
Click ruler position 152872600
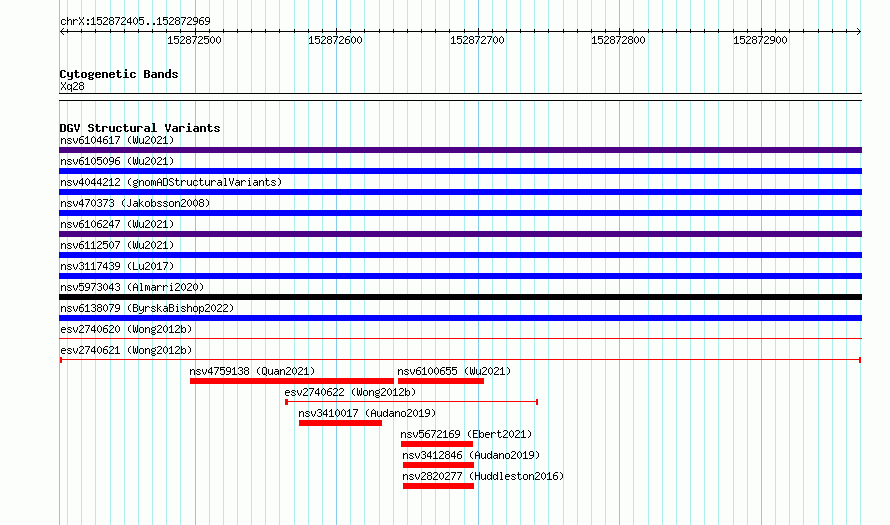pos(335,40)
